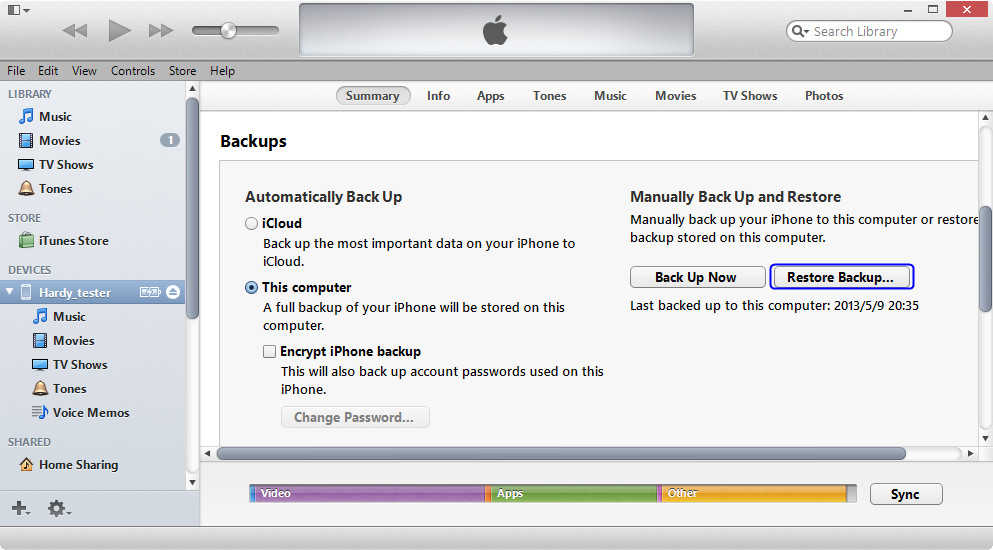The width and height of the screenshot is (993, 550).
Task: Open the window menu icon at top-left
Action: click(x=18, y=10)
